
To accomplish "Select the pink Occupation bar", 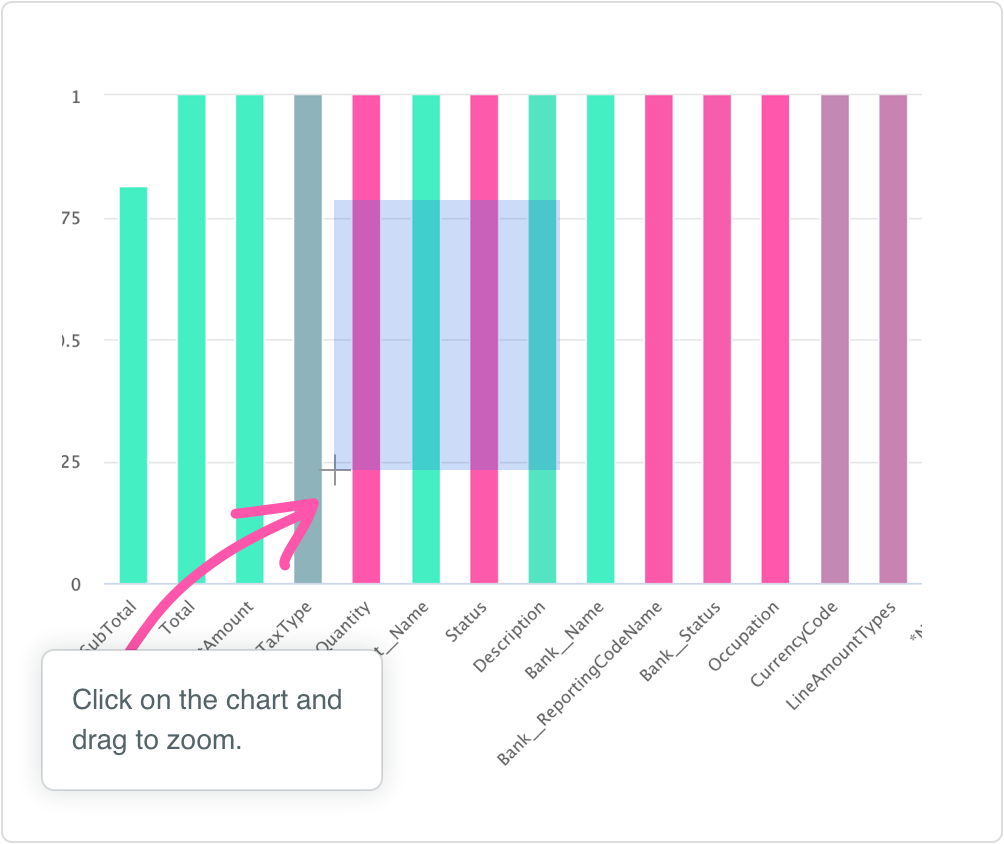I will pyautogui.click(x=775, y=339).
